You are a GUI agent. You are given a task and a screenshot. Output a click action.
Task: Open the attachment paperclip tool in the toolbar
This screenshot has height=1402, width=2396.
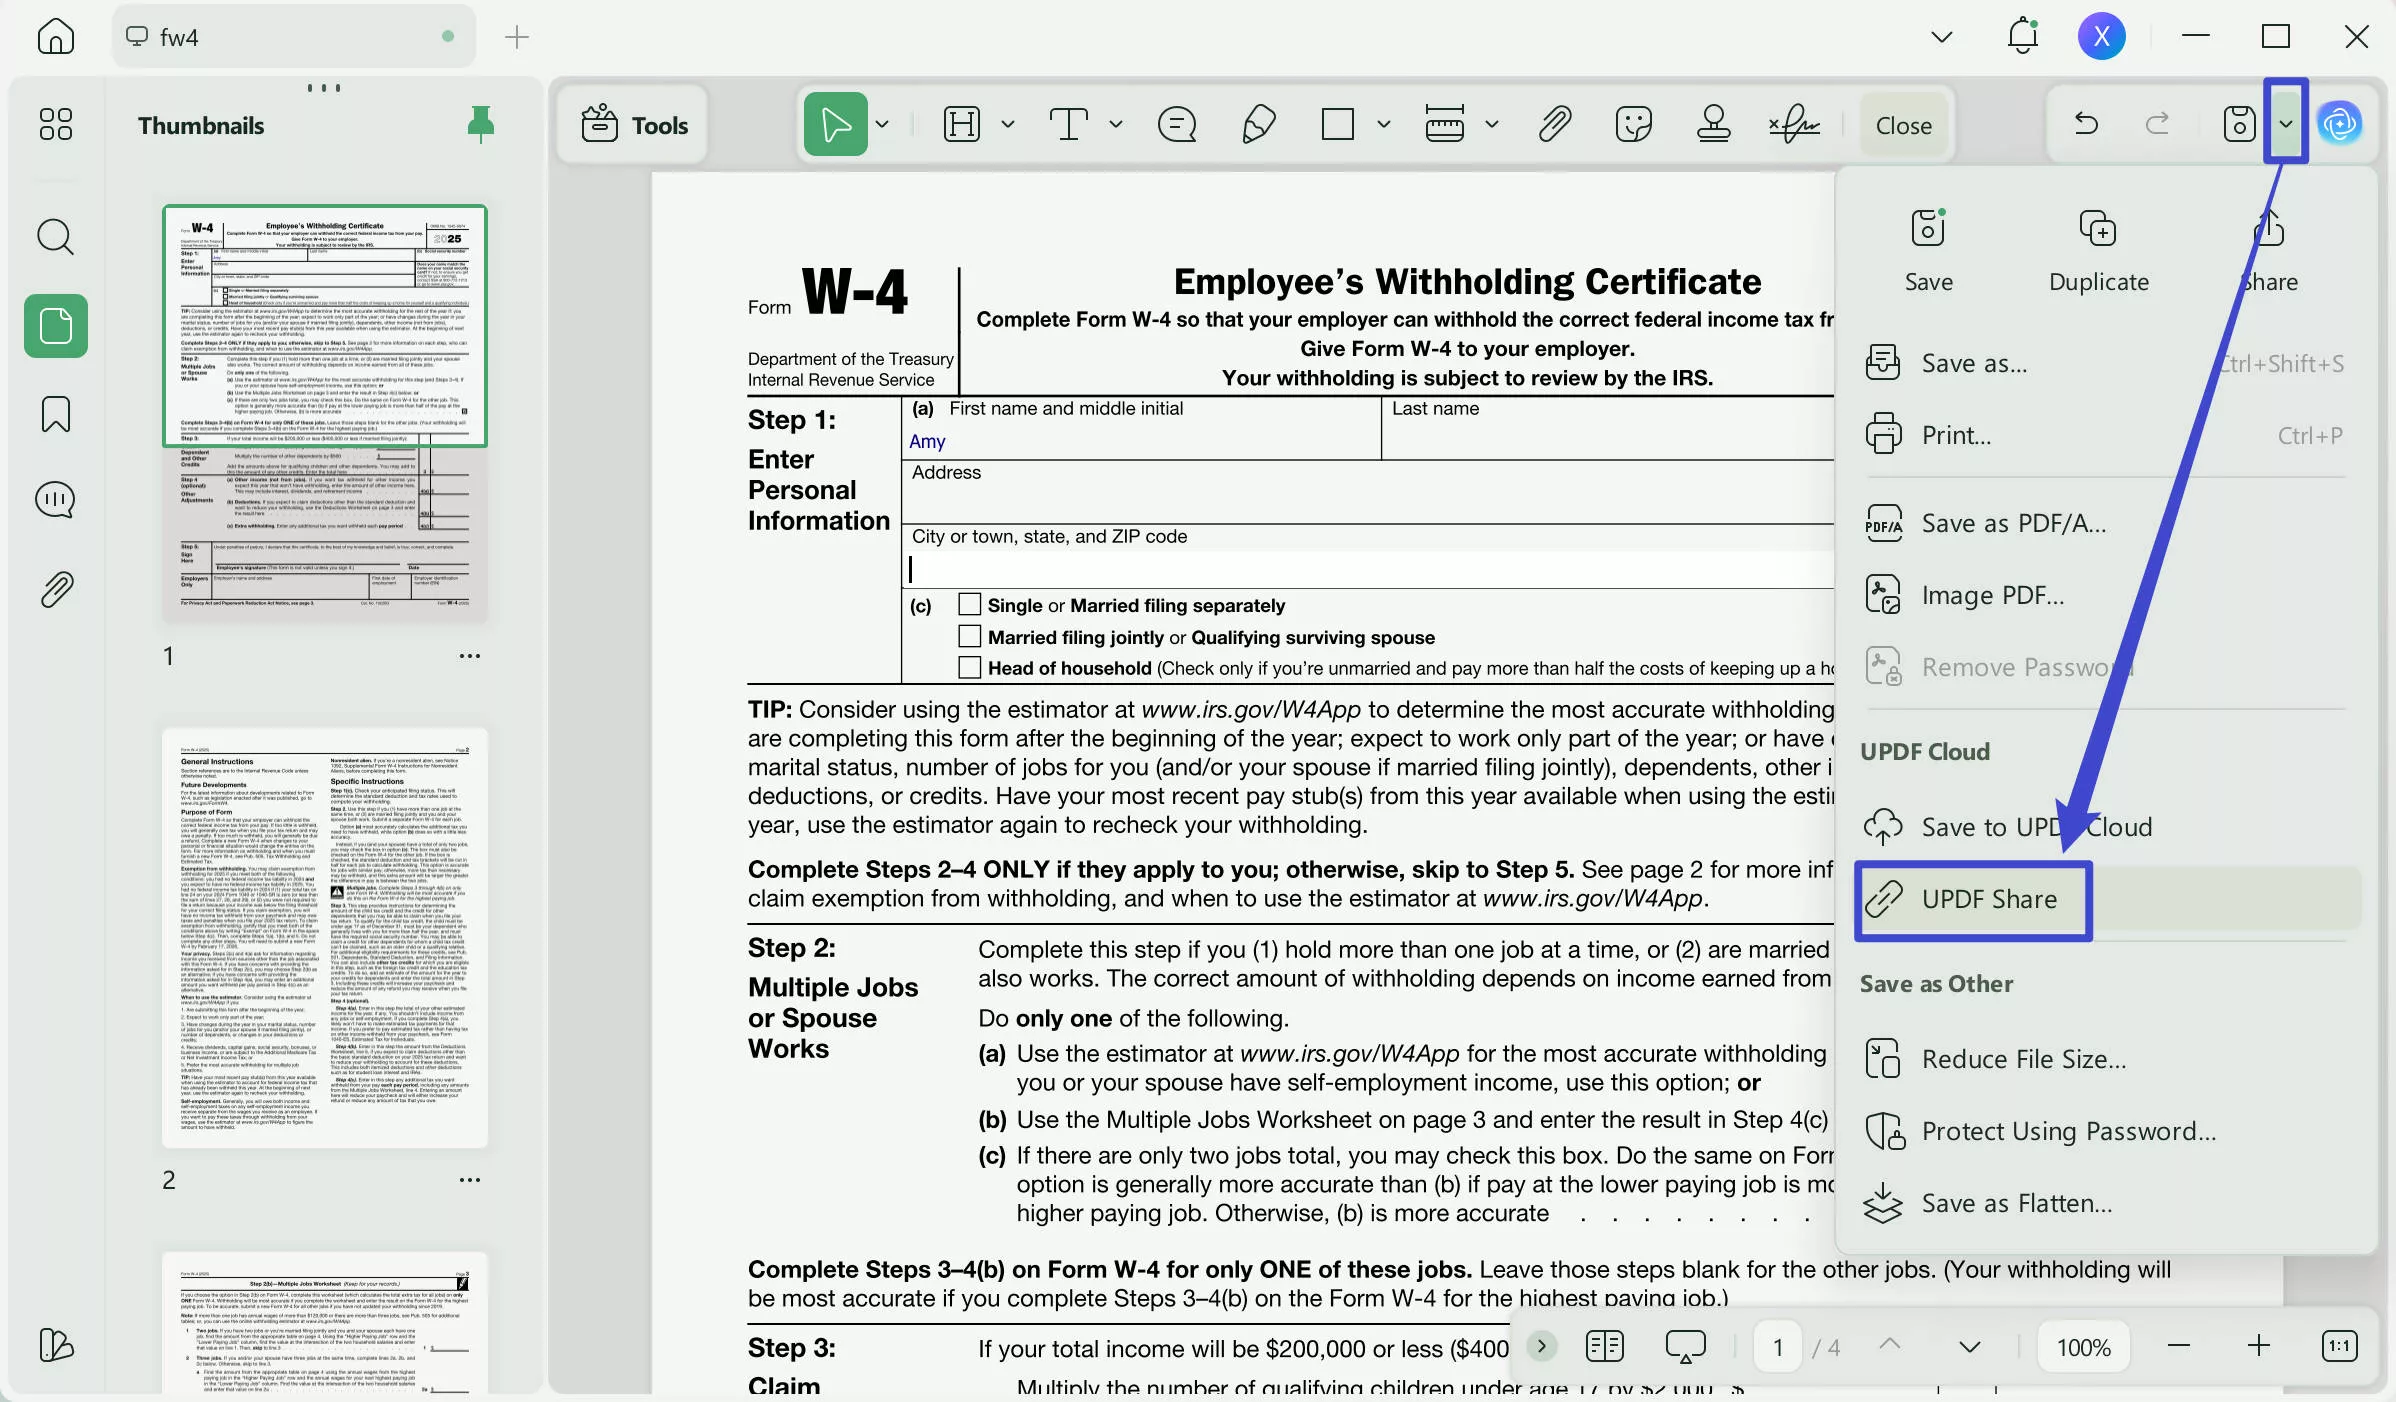click(x=1554, y=125)
